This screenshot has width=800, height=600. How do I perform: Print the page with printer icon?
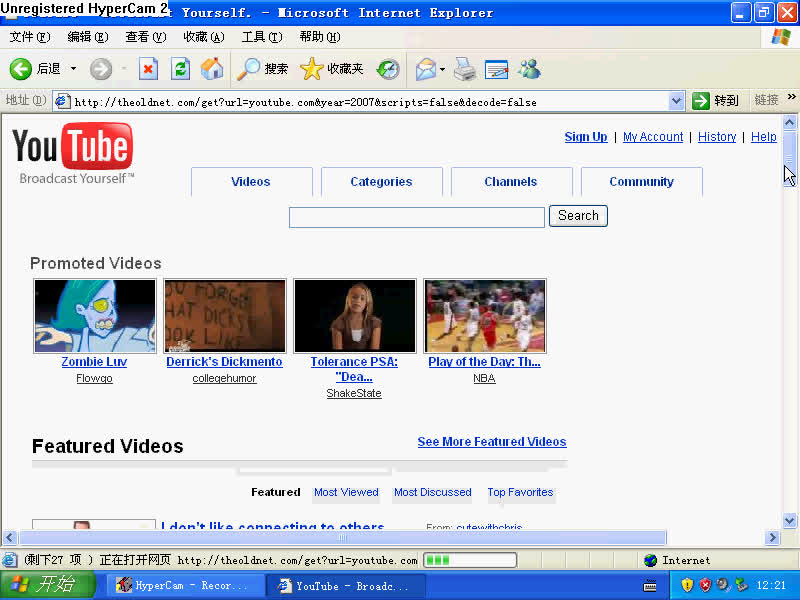(x=464, y=69)
